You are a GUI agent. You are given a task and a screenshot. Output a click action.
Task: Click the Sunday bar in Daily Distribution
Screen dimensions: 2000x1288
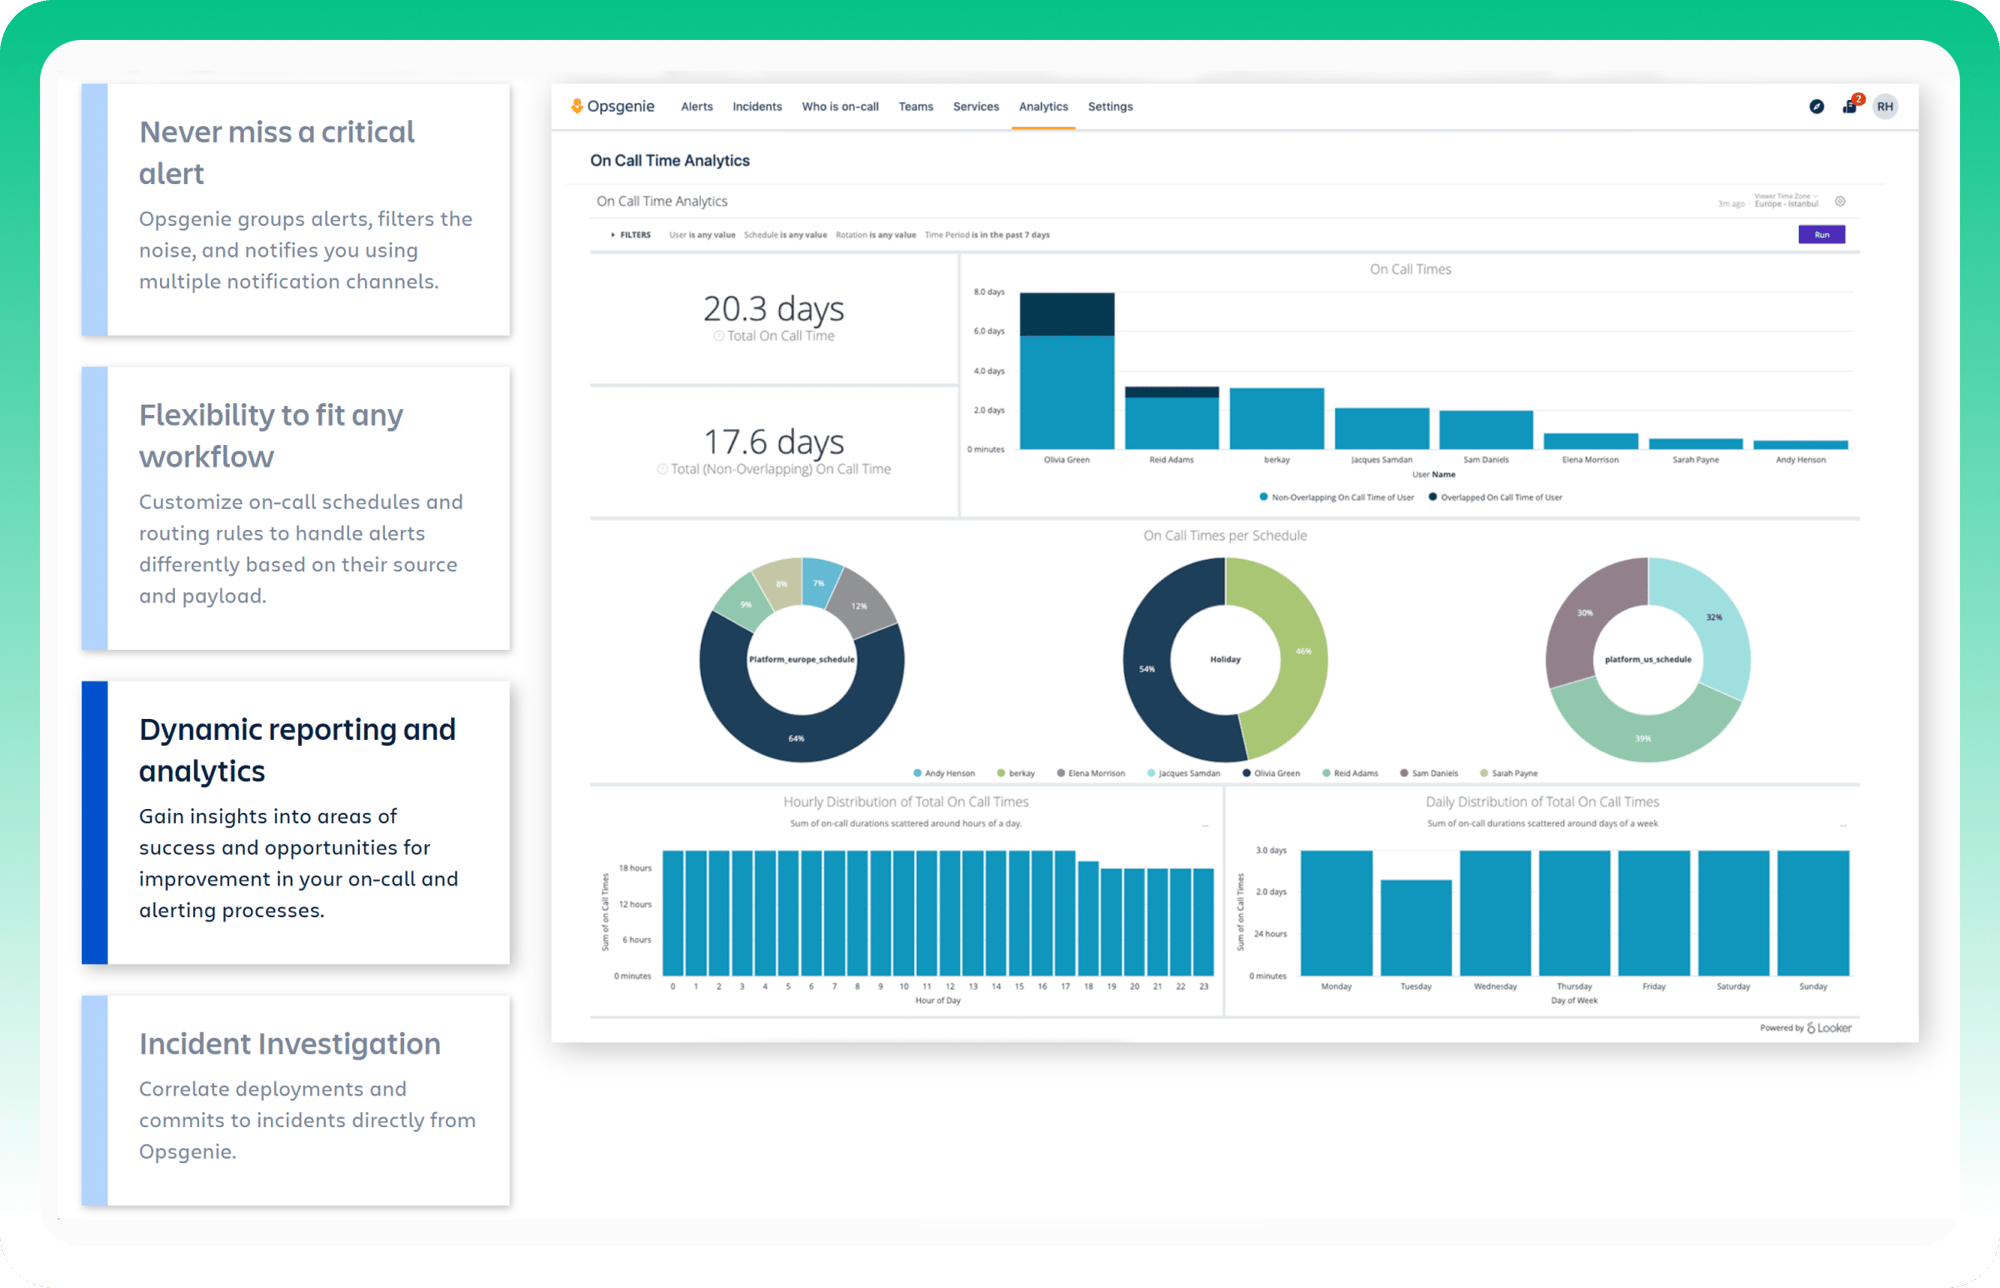1814,913
